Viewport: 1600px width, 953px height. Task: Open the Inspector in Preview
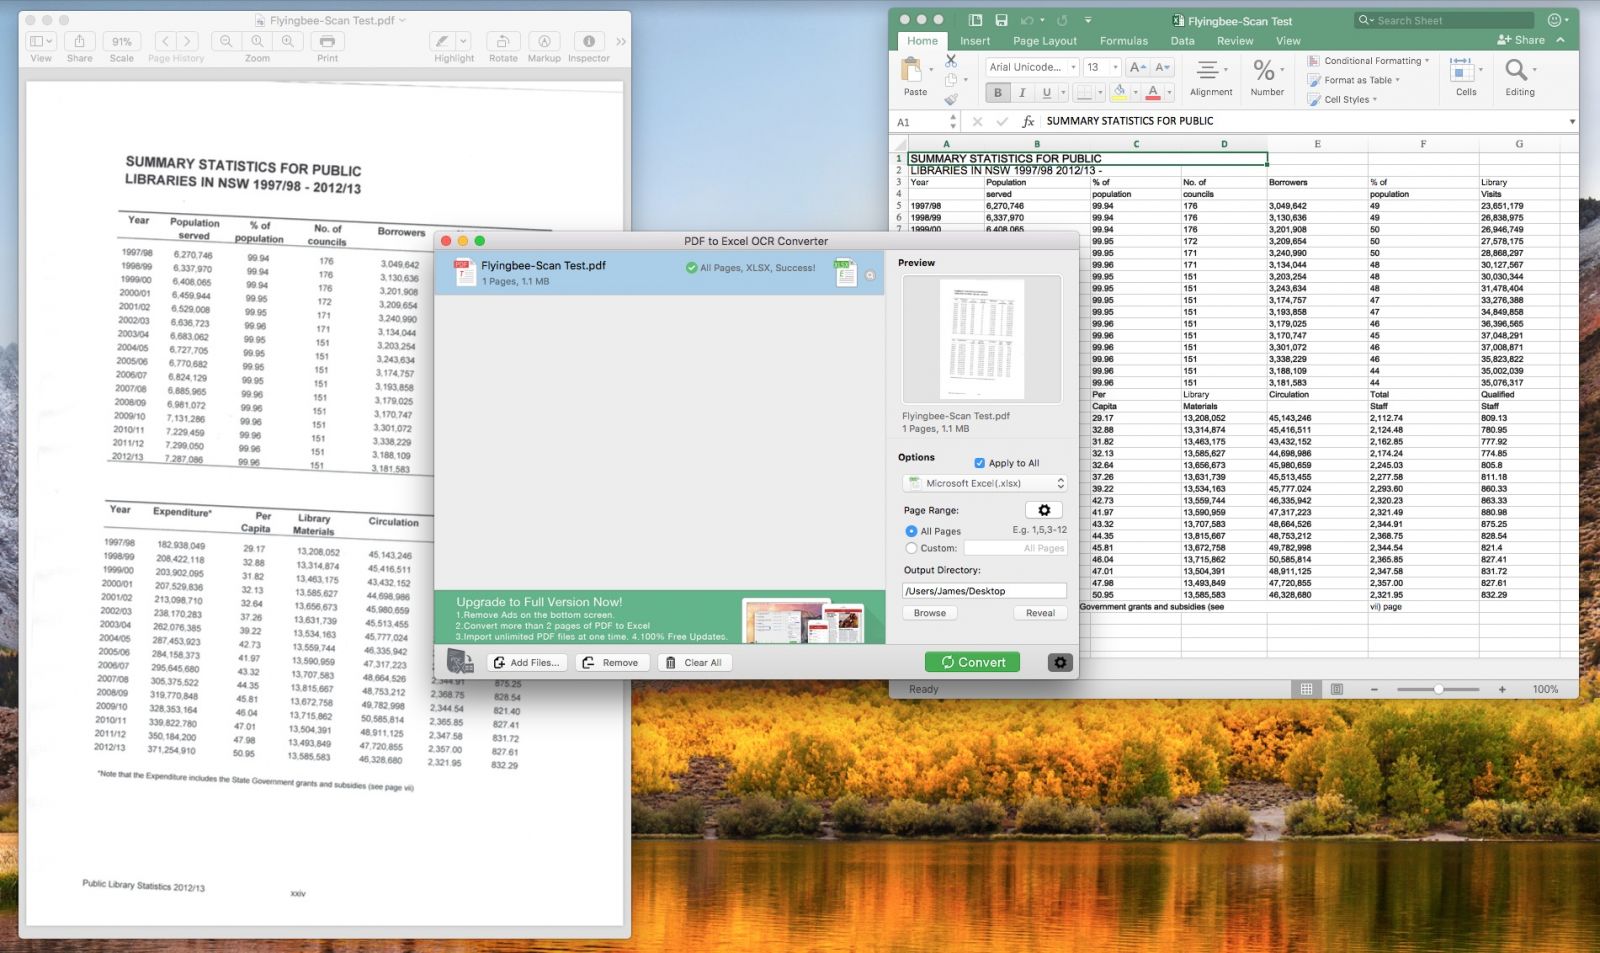tap(589, 41)
